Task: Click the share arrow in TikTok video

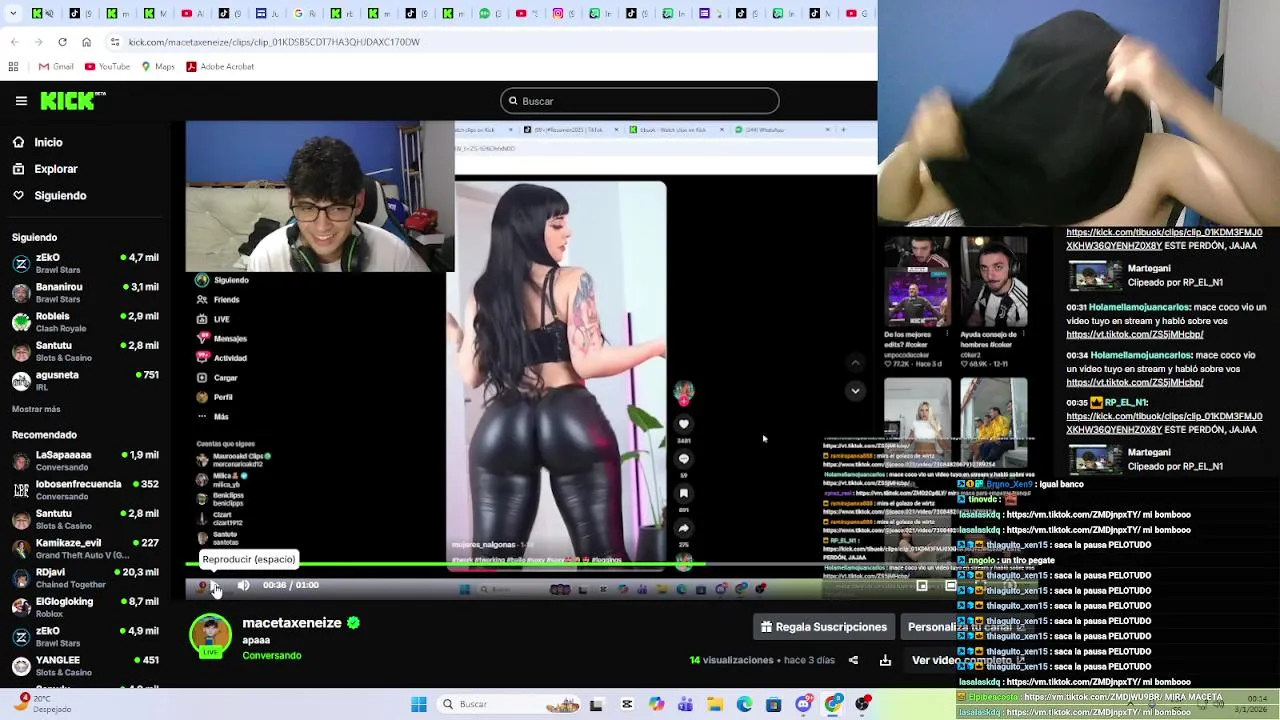Action: (x=684, y=528)
